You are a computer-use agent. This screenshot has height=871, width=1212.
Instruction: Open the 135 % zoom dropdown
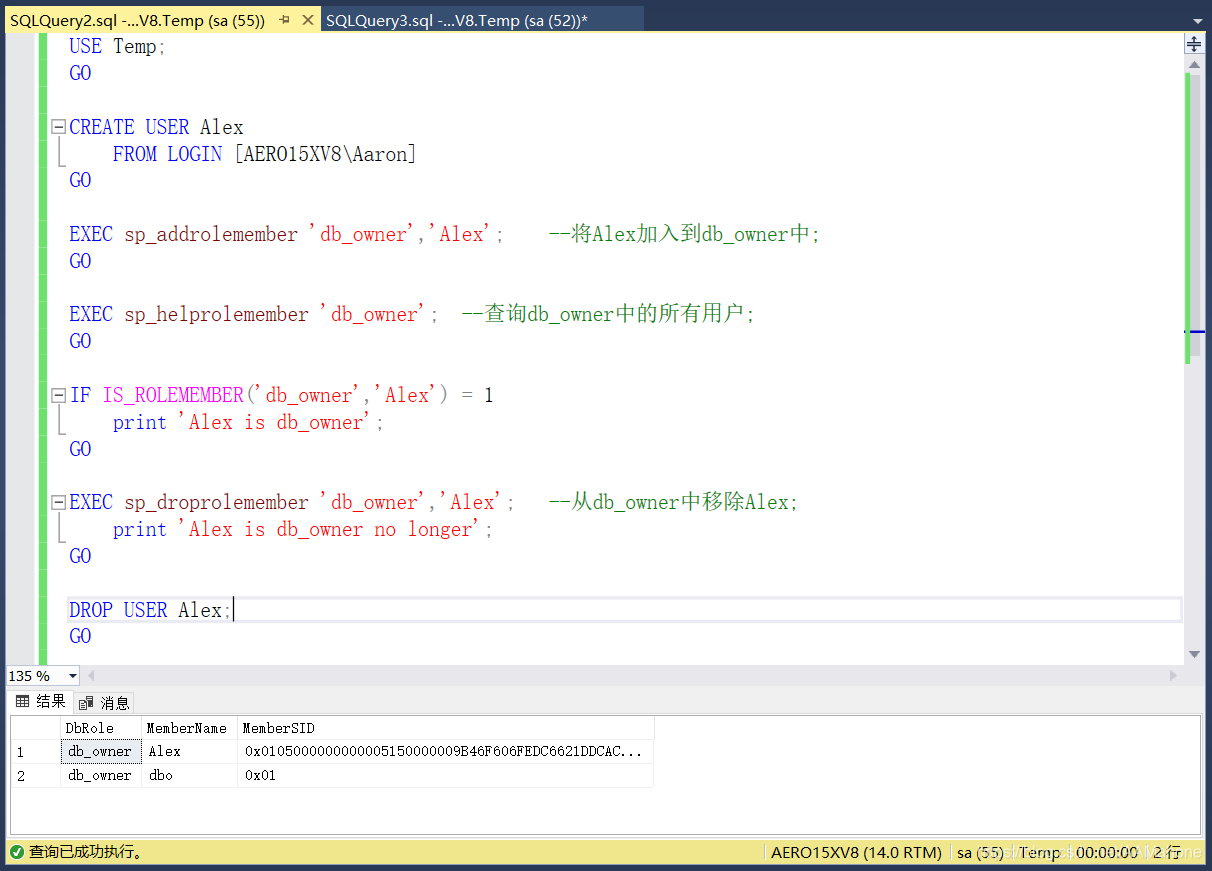72,676
